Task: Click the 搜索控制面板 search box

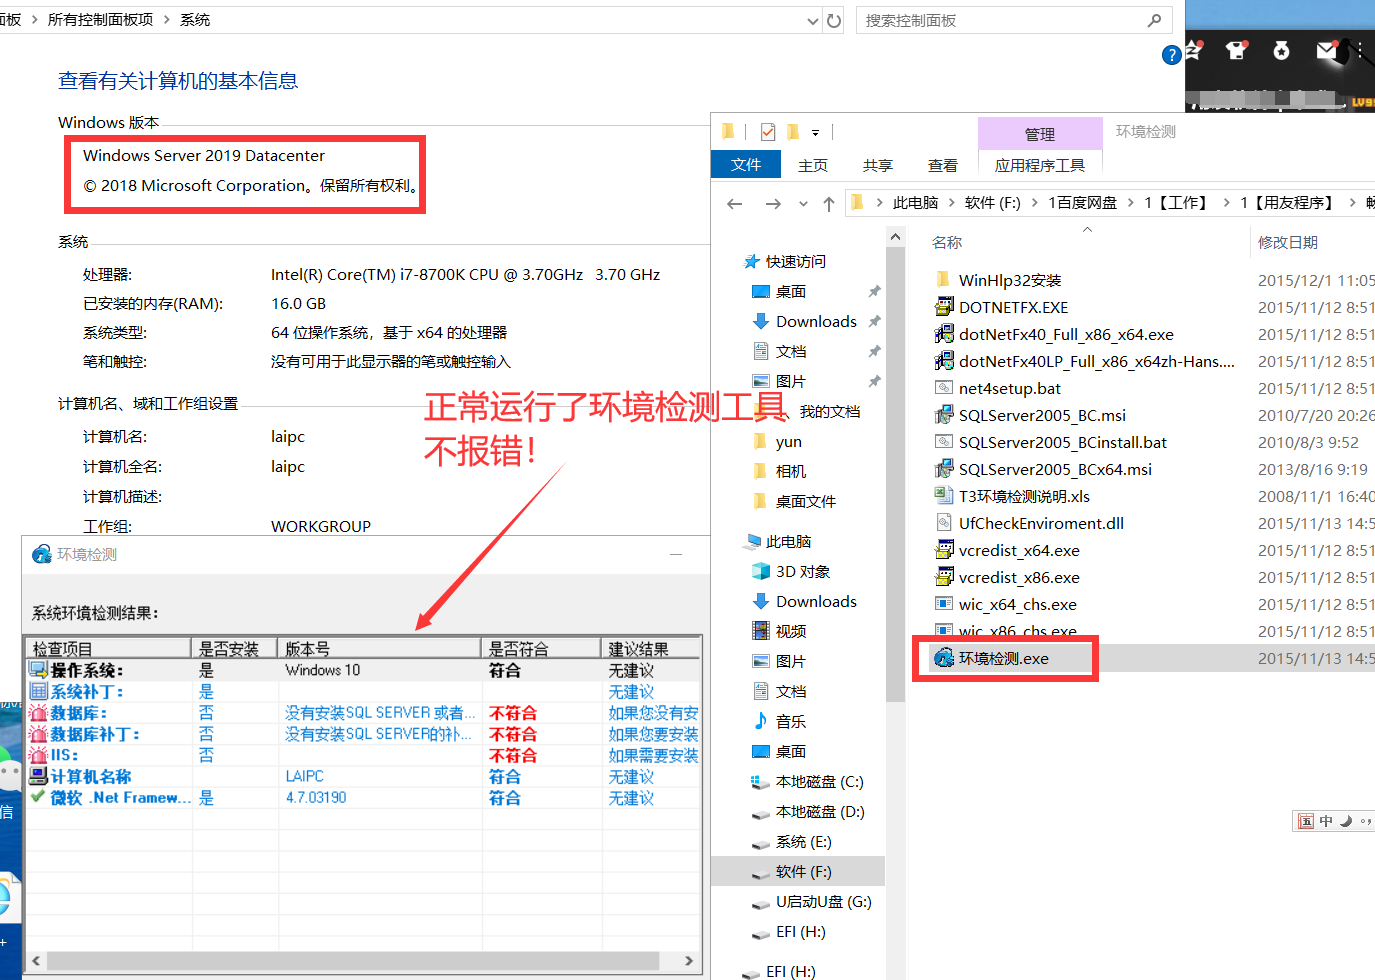Action: pyautogui.click(x=1015, y=20)
